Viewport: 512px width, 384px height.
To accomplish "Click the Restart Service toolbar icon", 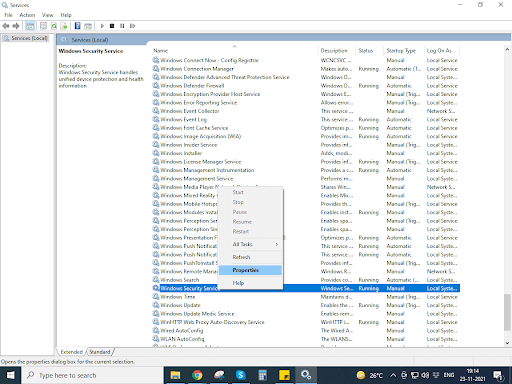I will [x=133, y=26].
